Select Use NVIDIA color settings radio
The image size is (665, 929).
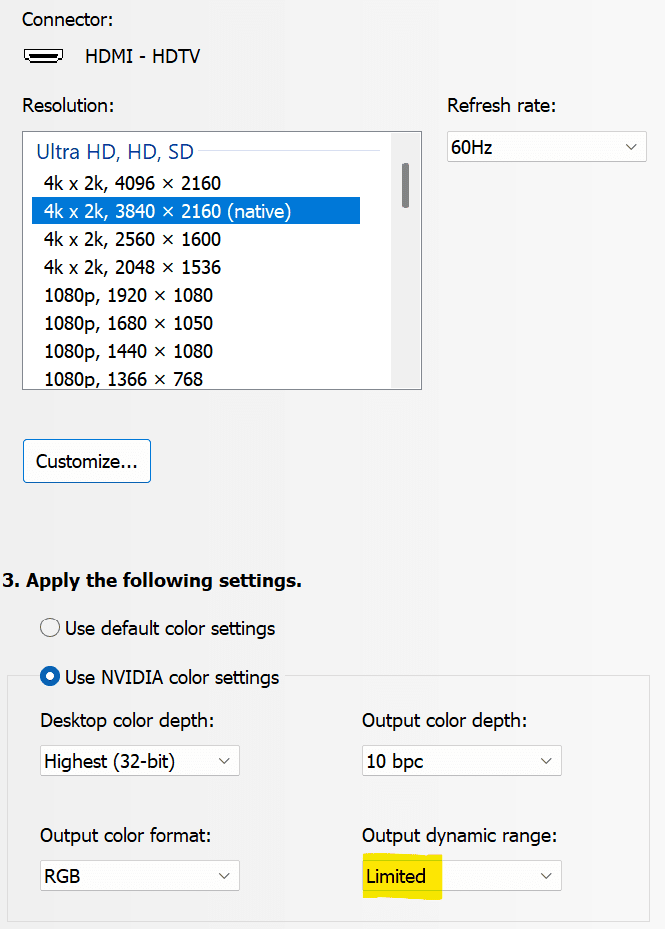pos(50,677)
